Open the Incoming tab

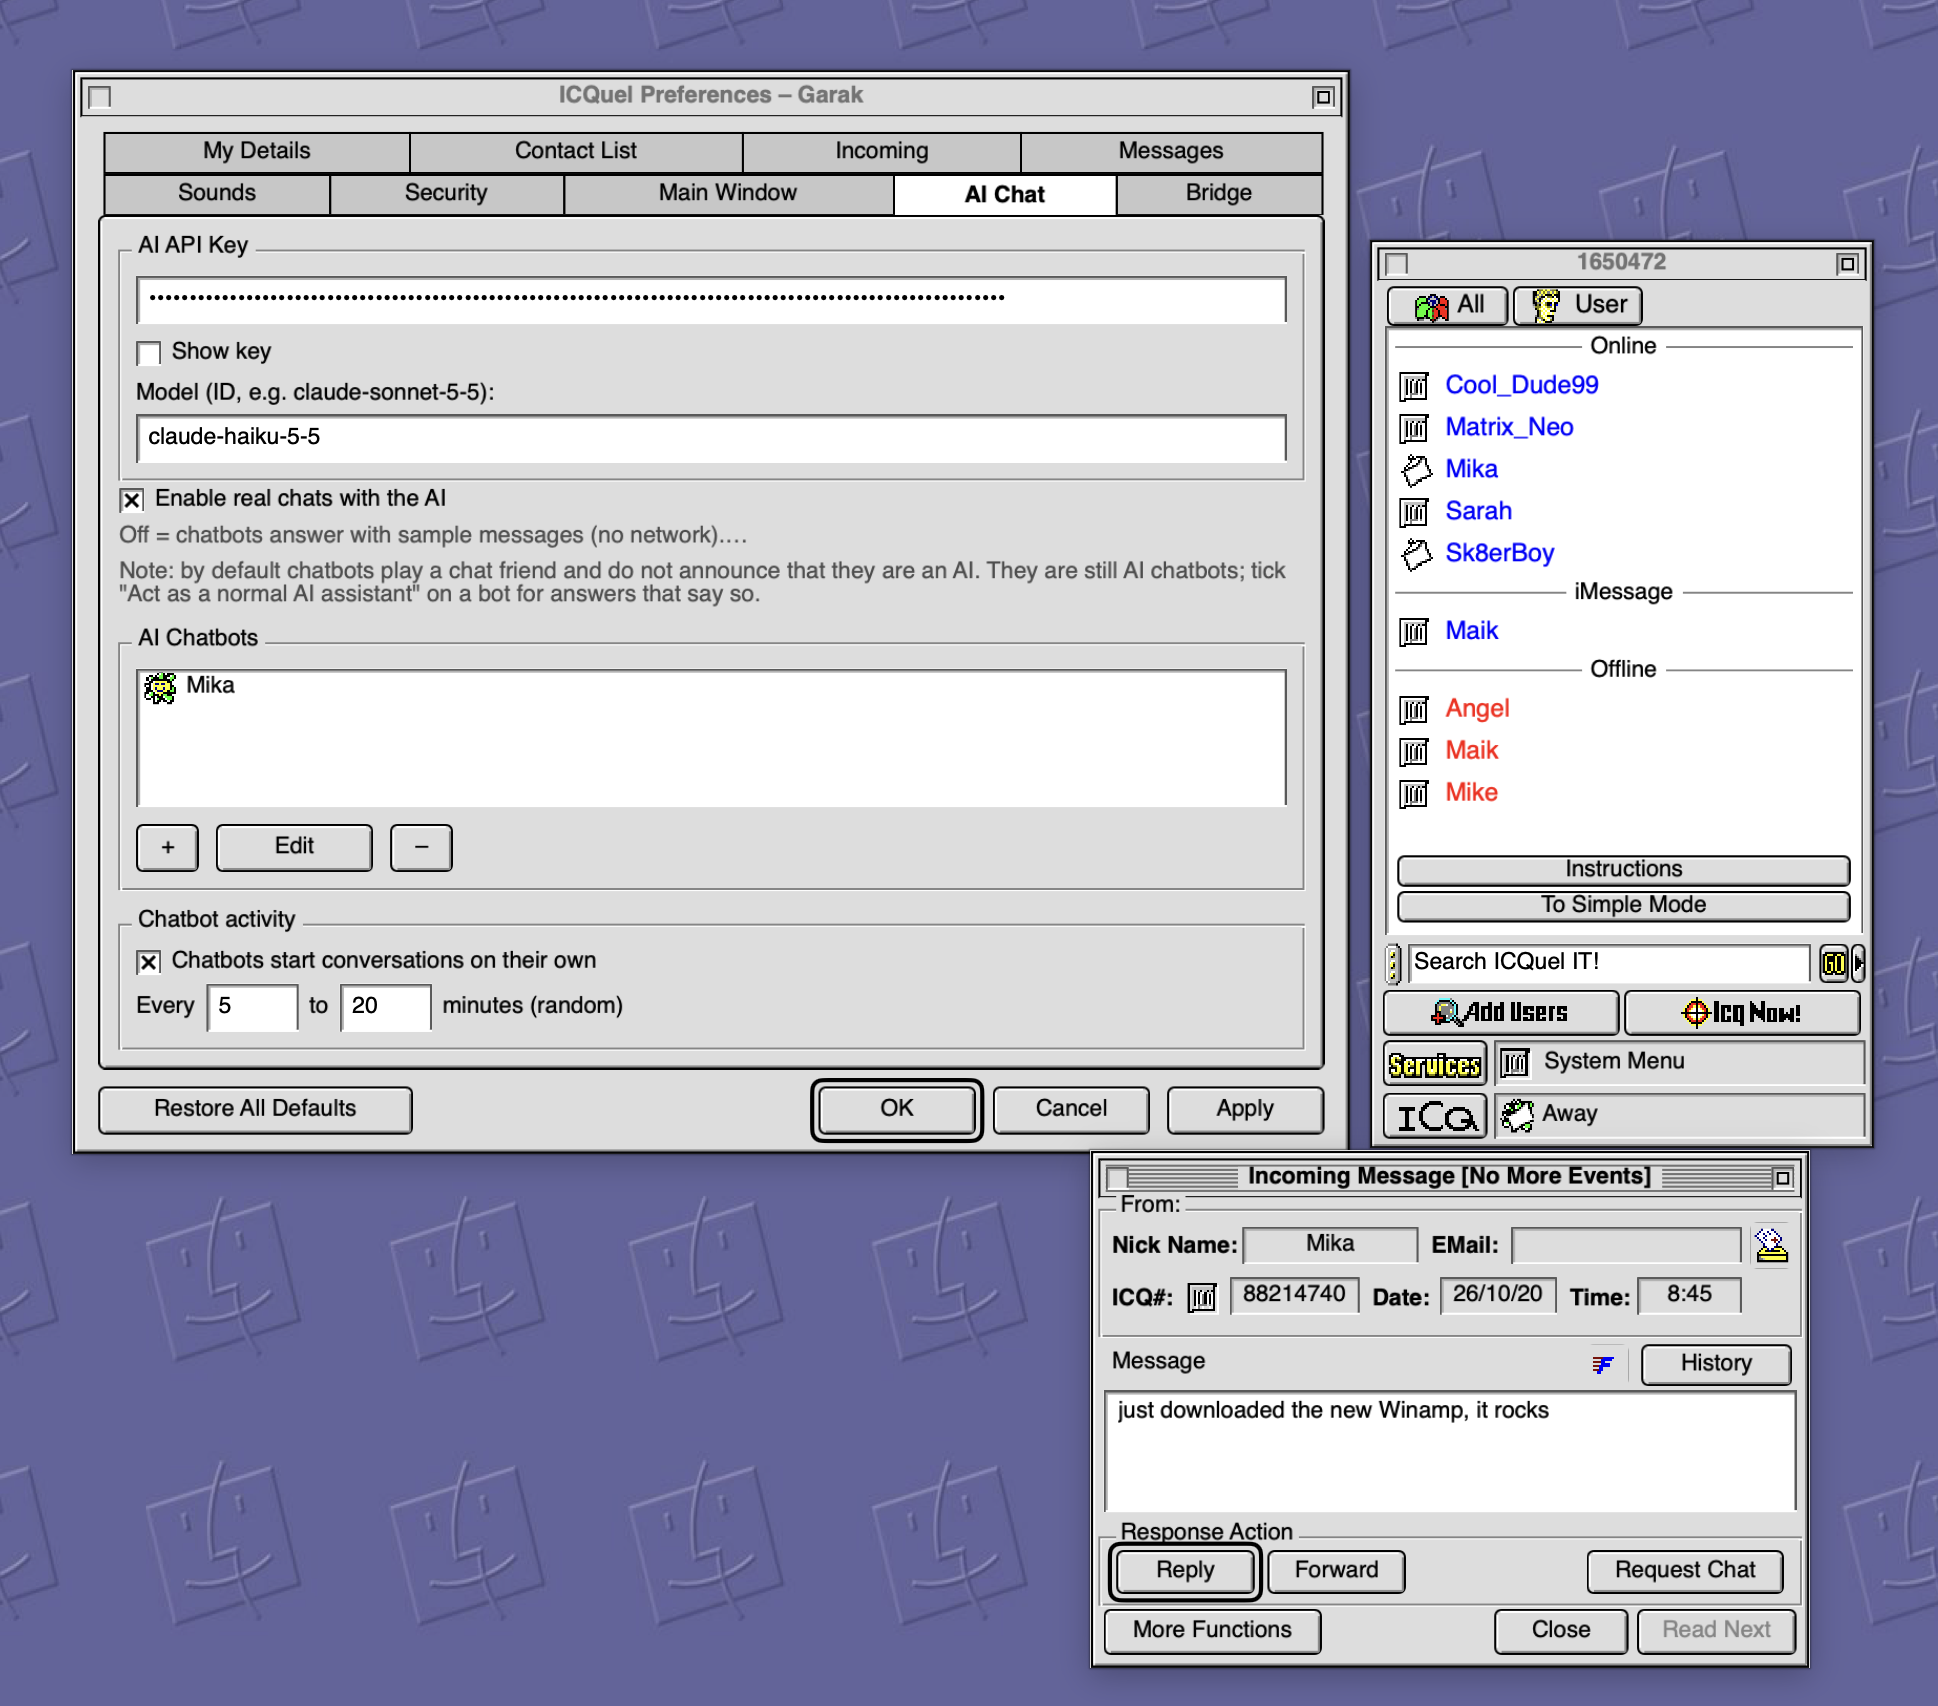pyautogui.click(x=881, y=151)
